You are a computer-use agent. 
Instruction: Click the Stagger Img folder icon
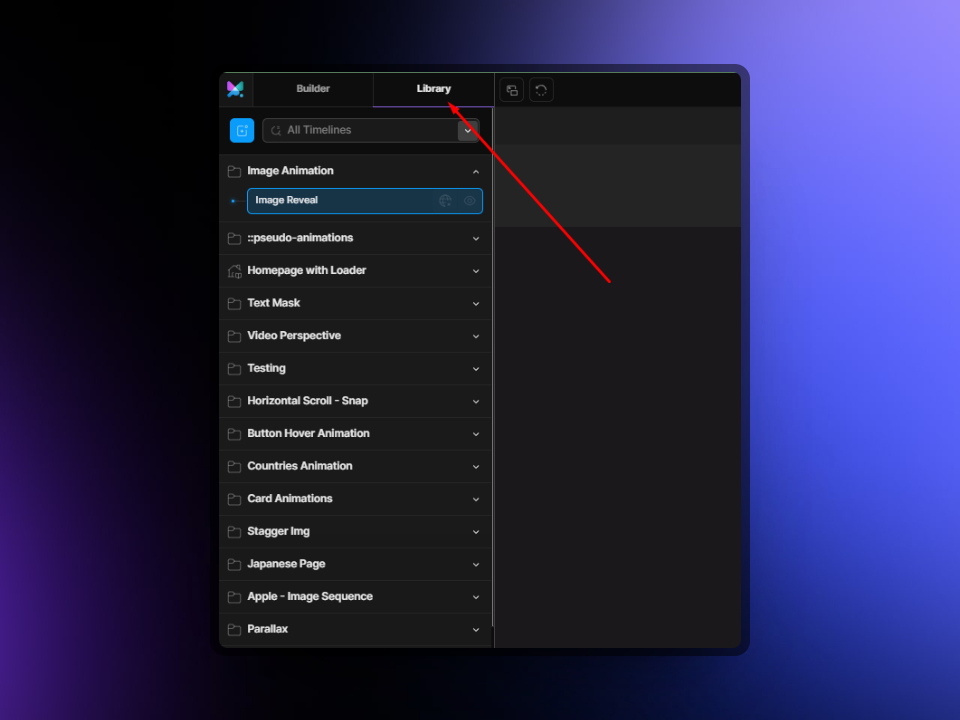(x=234, y=531)
